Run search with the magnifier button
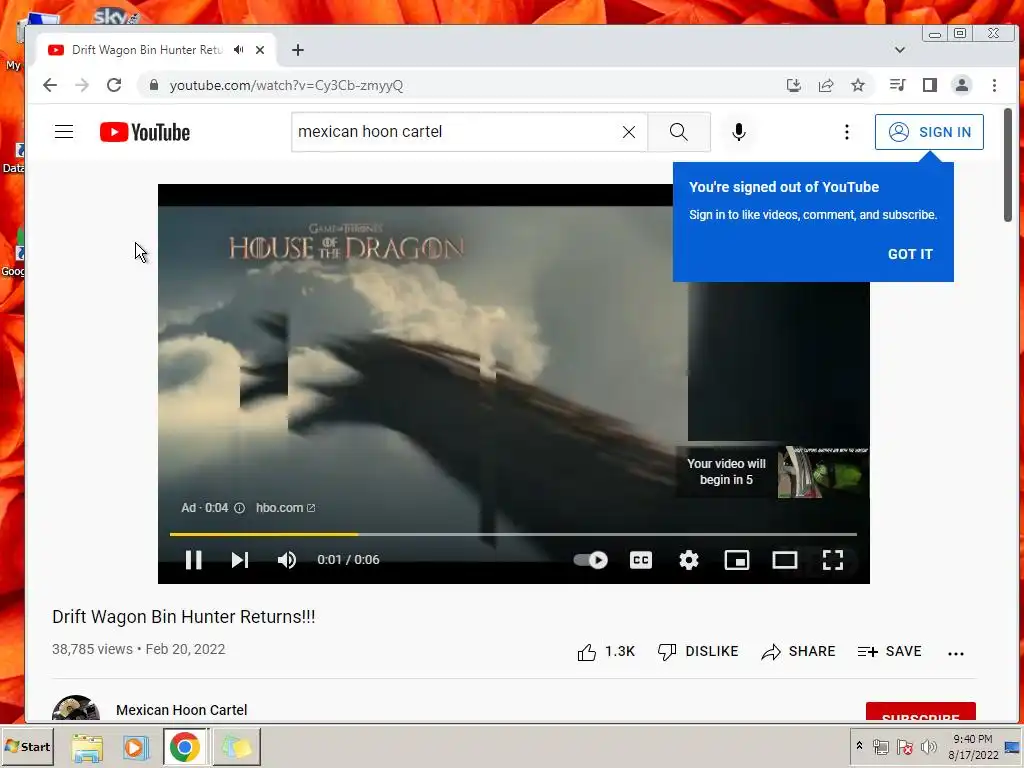Viewport: 1024px width, 768px height. (679, 132)
